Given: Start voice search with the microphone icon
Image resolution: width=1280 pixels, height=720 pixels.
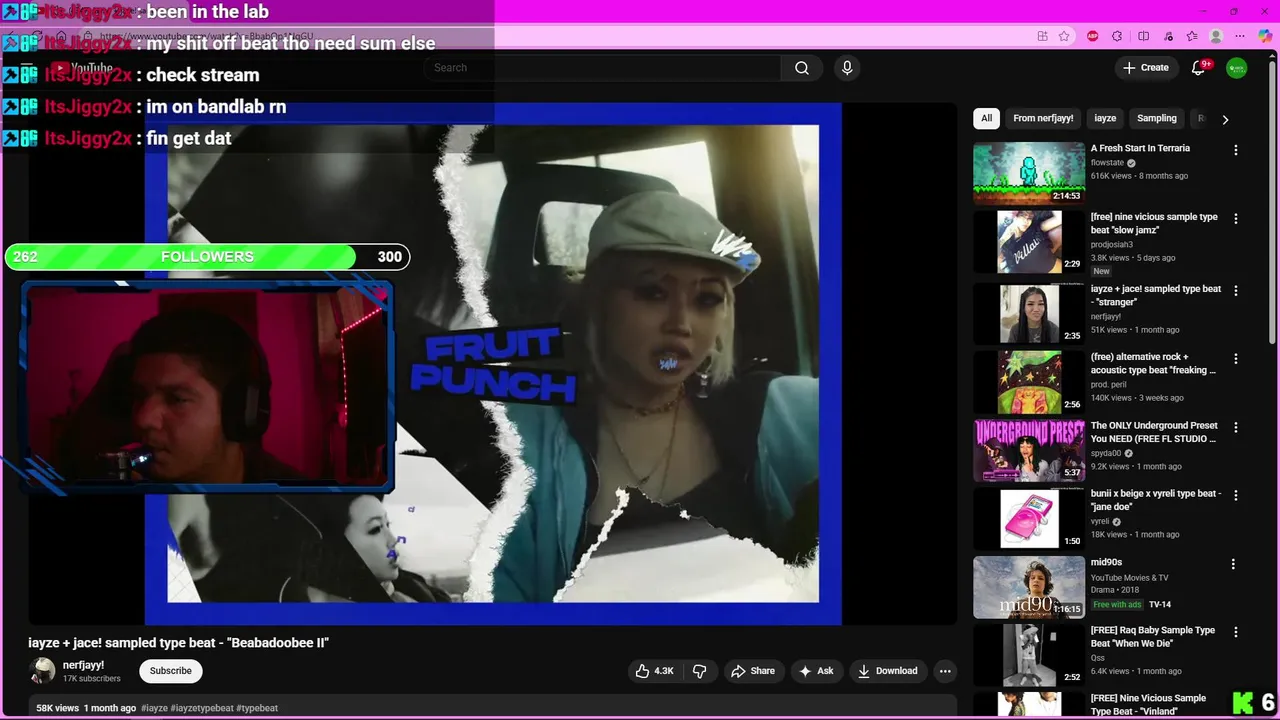Looking at the screenshot, I should (847, 68).
